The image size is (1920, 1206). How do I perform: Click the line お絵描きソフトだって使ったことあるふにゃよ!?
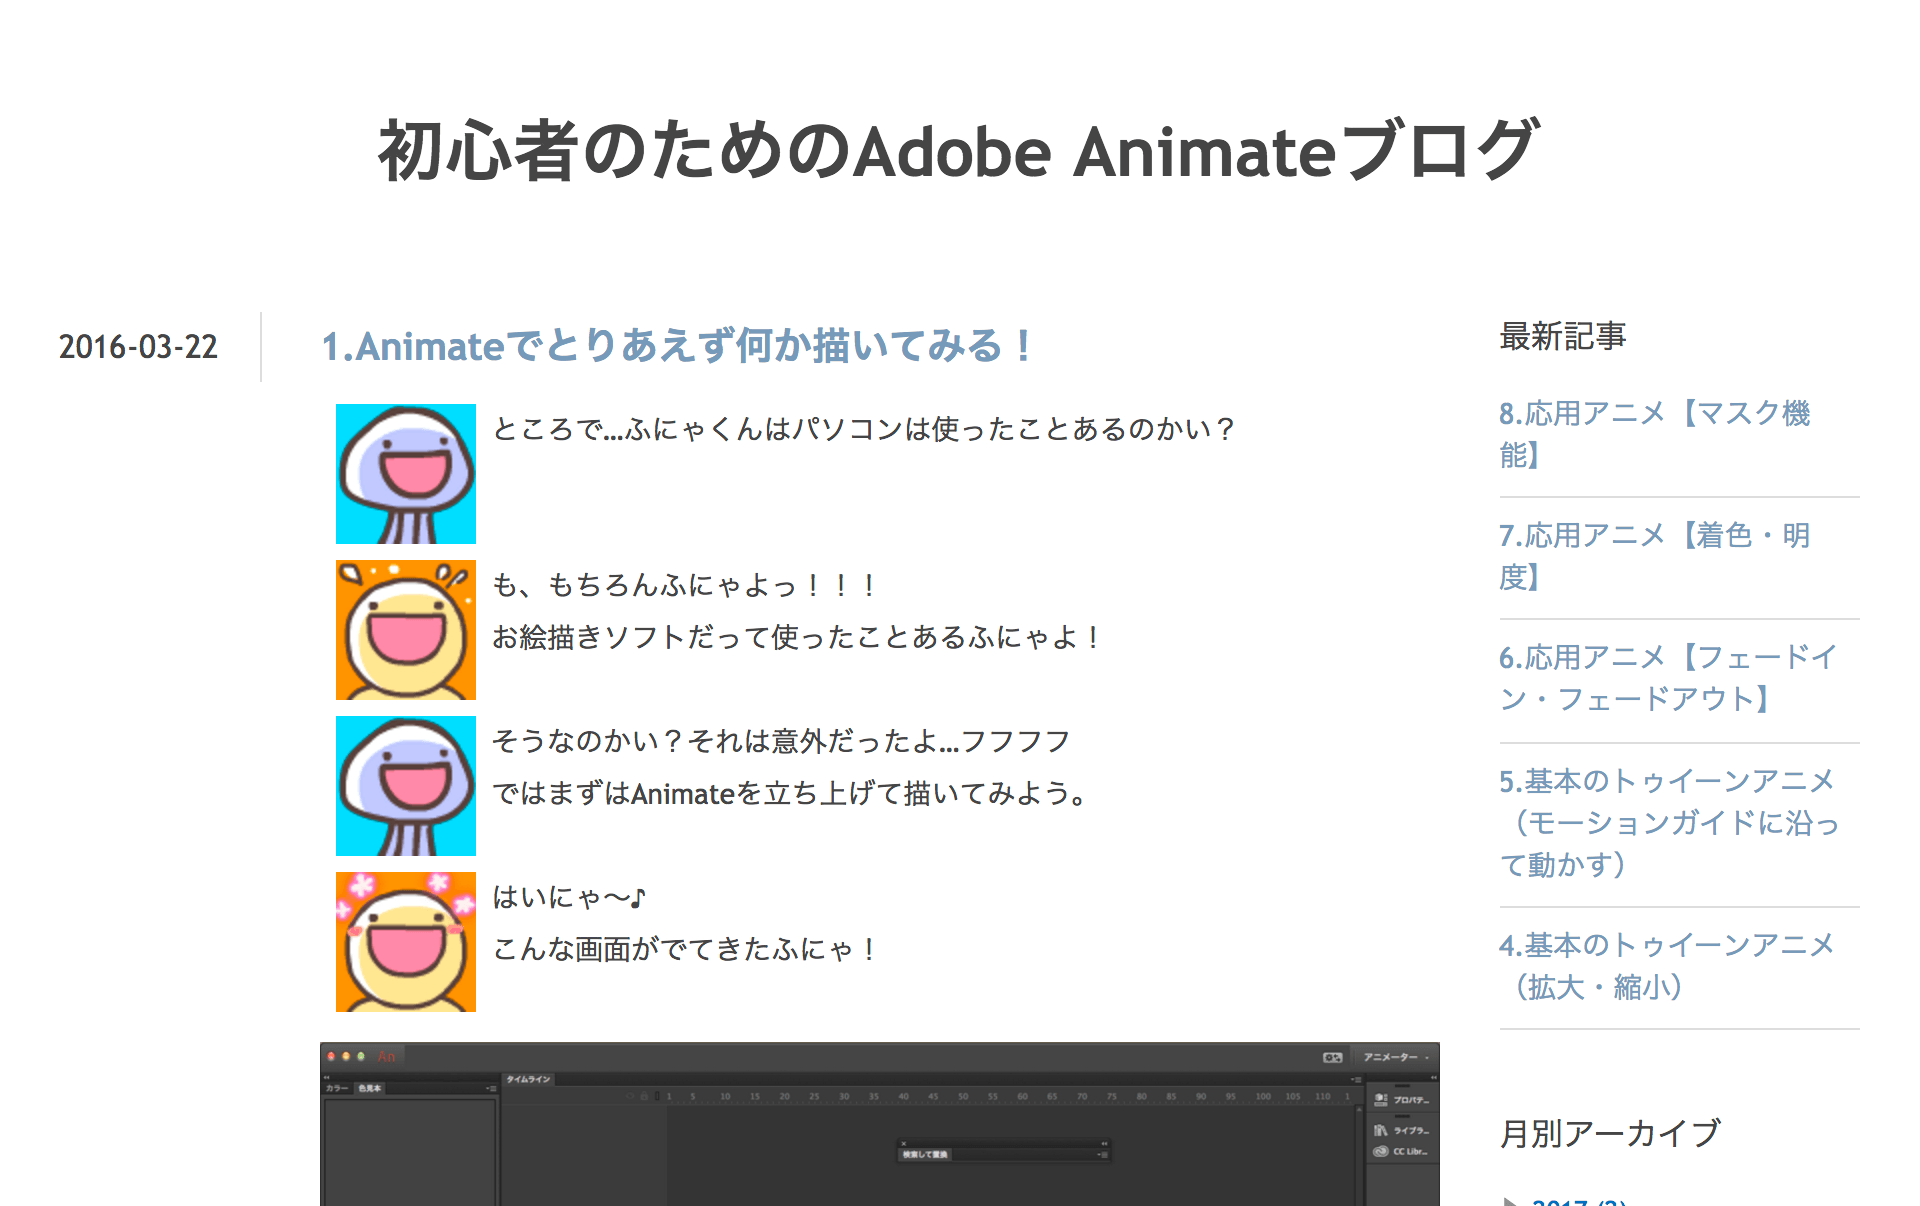coord(796,637)
